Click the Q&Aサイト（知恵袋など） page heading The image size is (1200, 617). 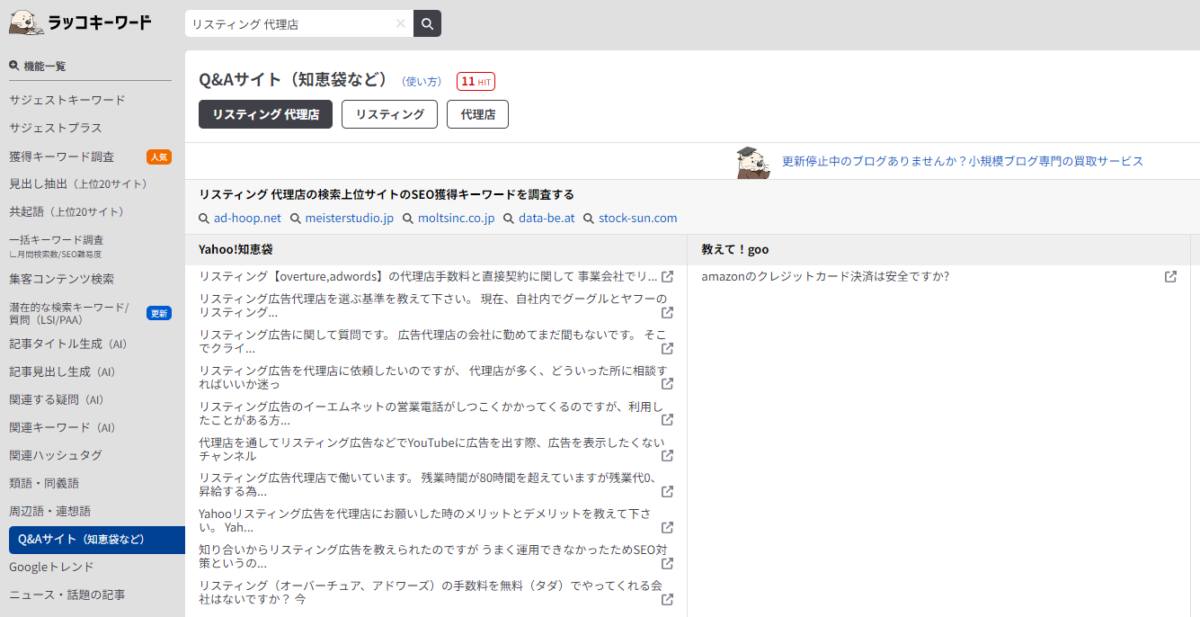pos(293,81)
